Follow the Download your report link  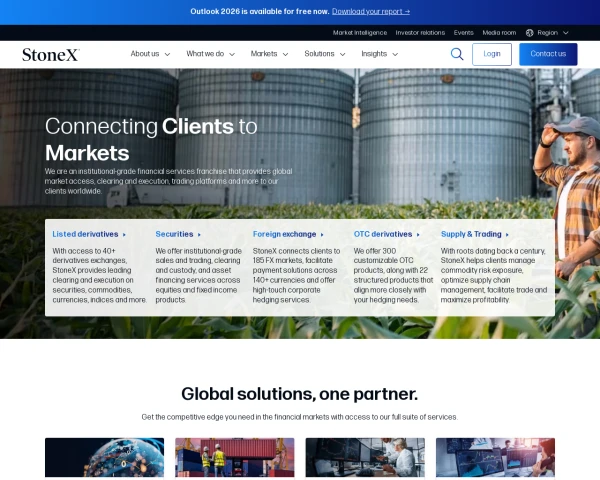[x=371, y=11]
